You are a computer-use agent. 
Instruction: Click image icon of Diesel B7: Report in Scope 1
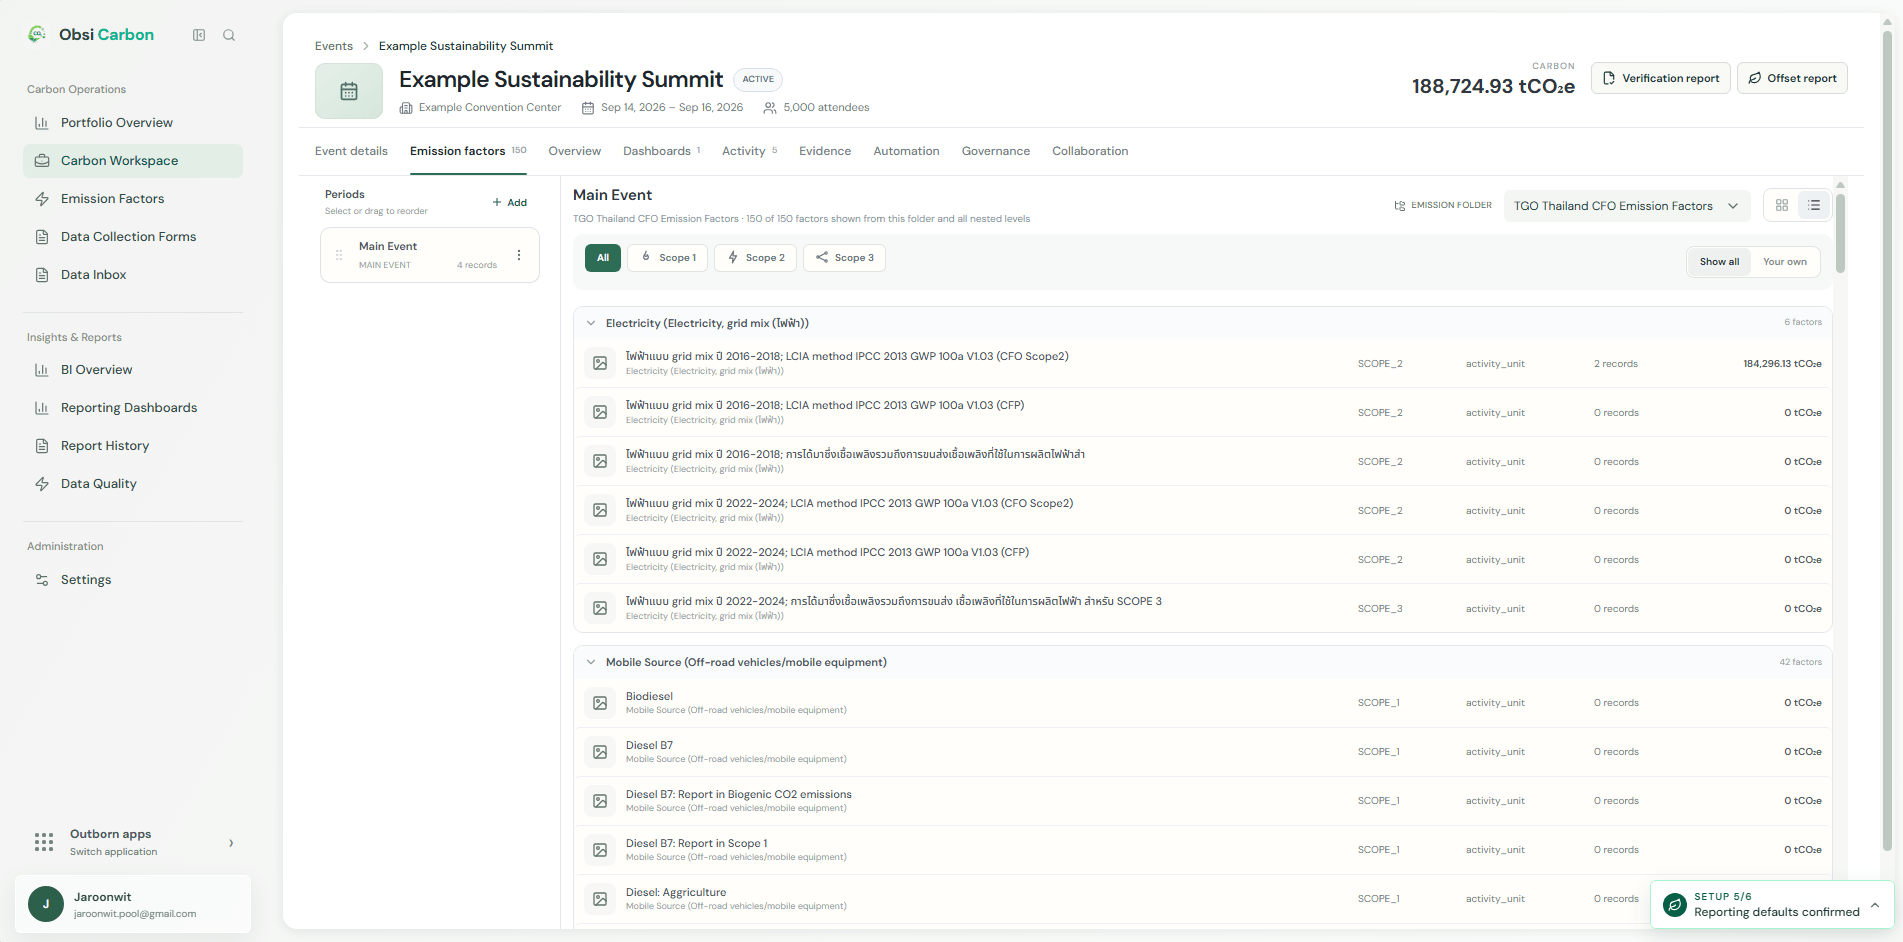pos(600,850)
